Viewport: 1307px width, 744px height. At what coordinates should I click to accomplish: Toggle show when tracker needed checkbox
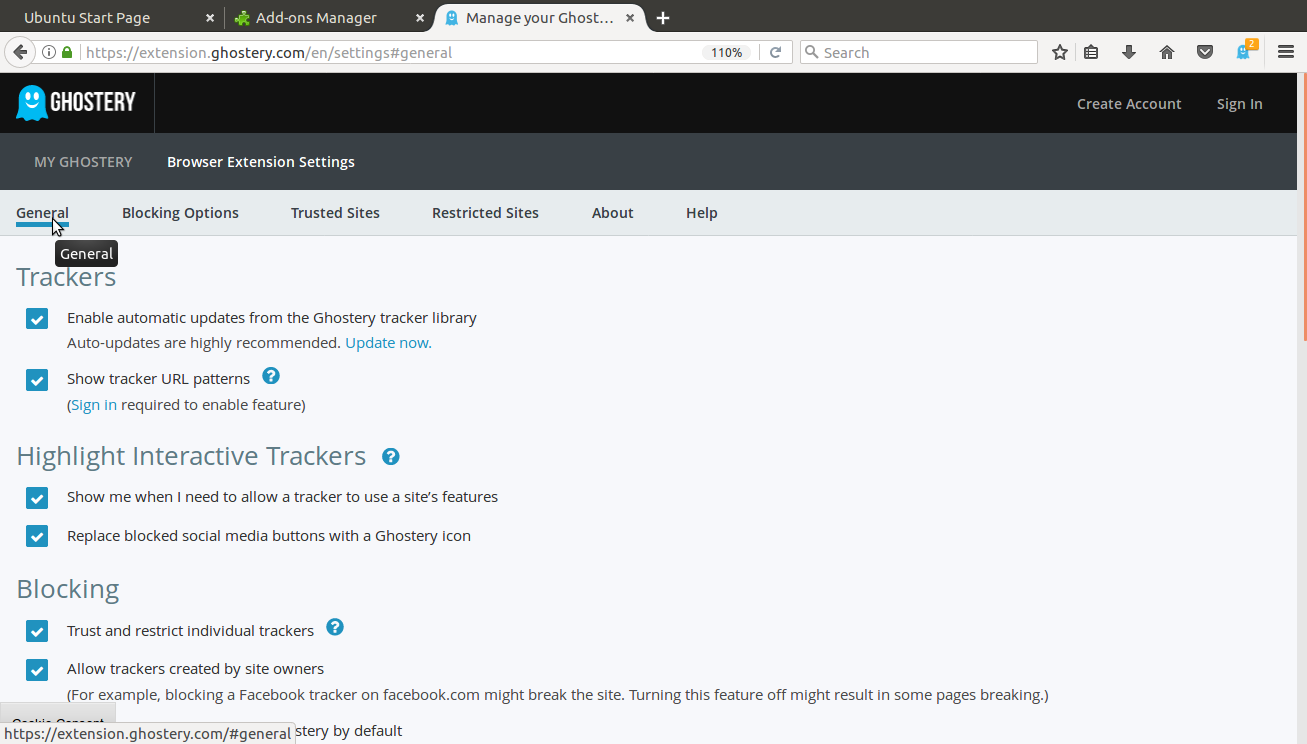(37, 498)
